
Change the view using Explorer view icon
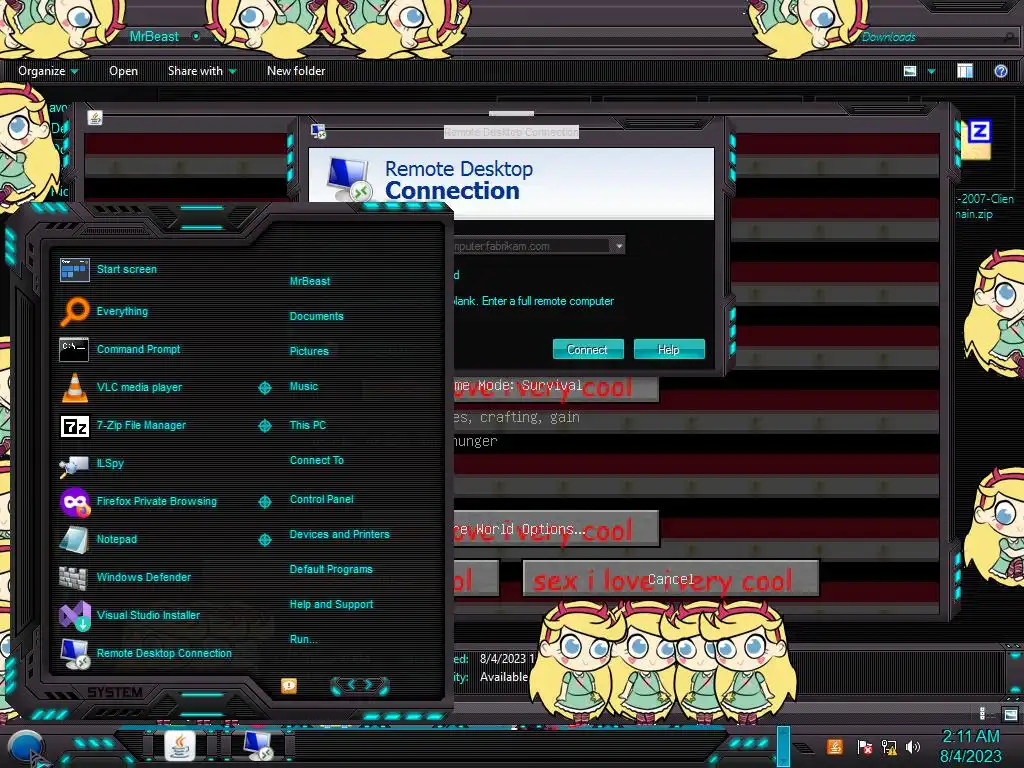pyautogui.click(x=910, y=71)
